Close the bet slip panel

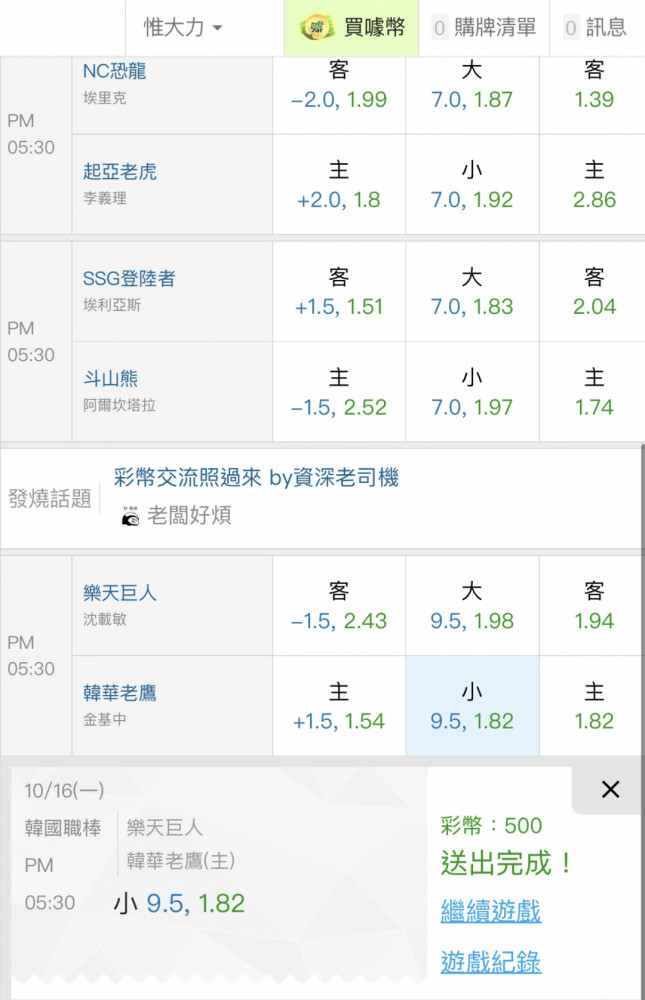pos(610,790)
